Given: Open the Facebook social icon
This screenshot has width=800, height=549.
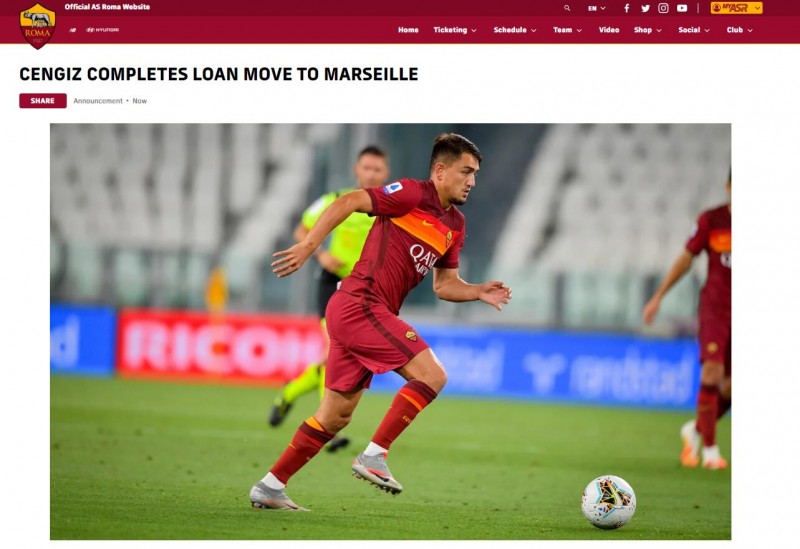Looking at the screenshot, I should pos(627,8).
